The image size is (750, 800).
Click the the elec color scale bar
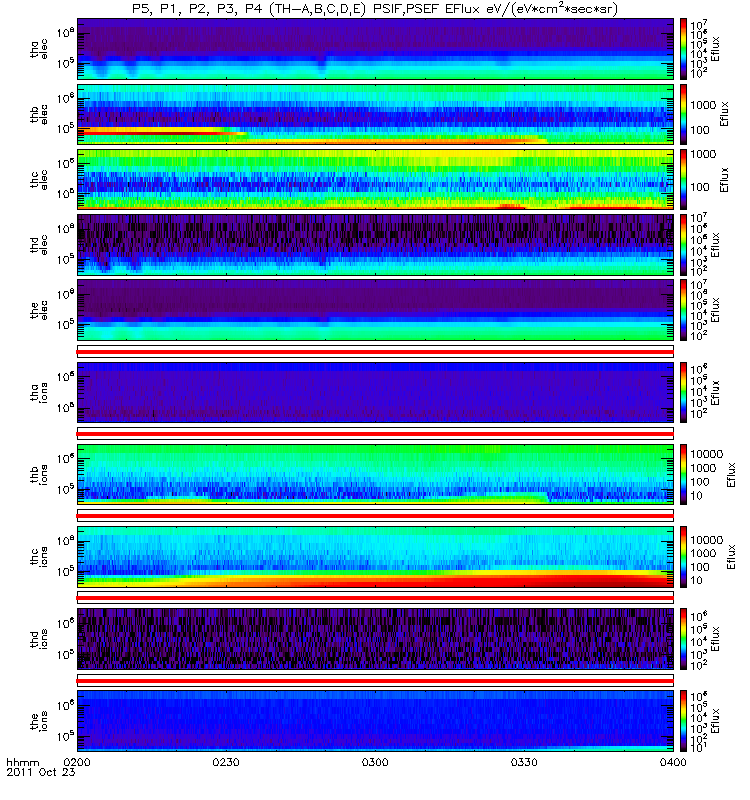[x=683, y=310]
